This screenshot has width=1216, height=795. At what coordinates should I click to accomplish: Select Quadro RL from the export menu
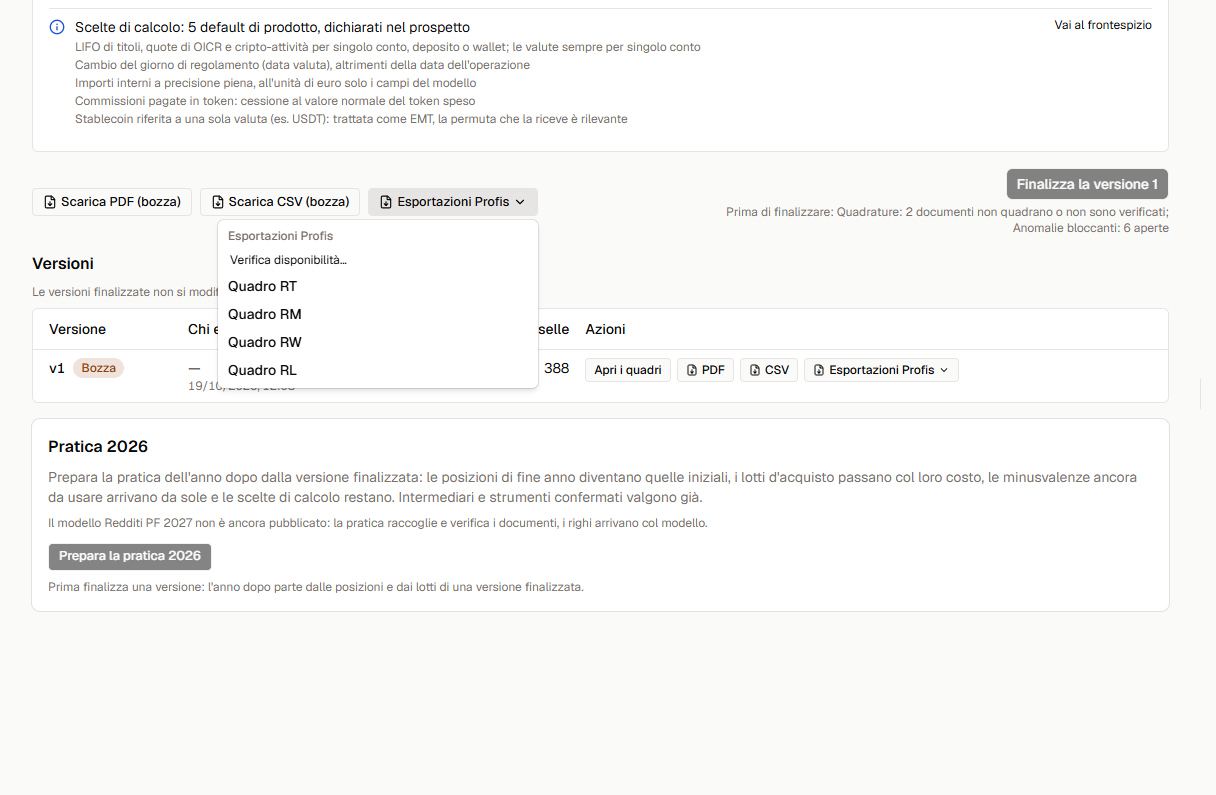click(x=378, y=370)
